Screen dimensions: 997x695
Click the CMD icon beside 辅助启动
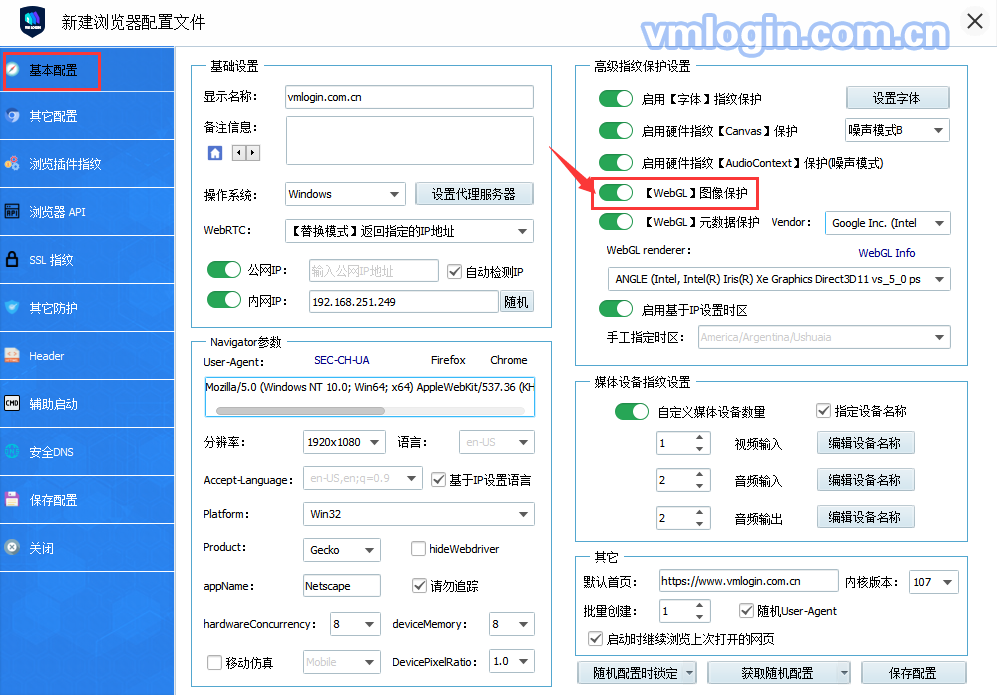(12, 403)
